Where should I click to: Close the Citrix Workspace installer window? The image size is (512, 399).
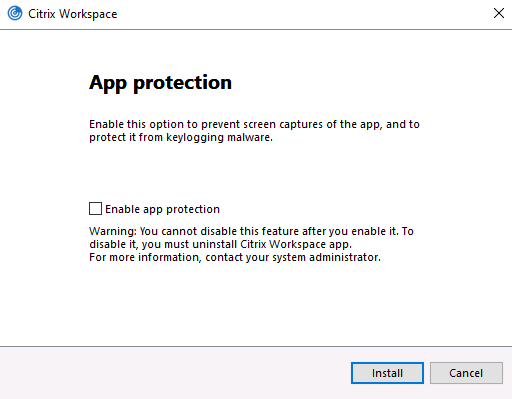click(499, 13)
